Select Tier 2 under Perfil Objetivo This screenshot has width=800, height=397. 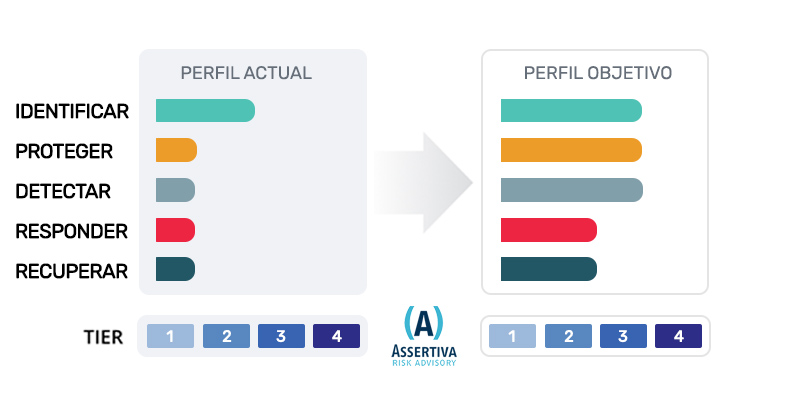point(568,336)
